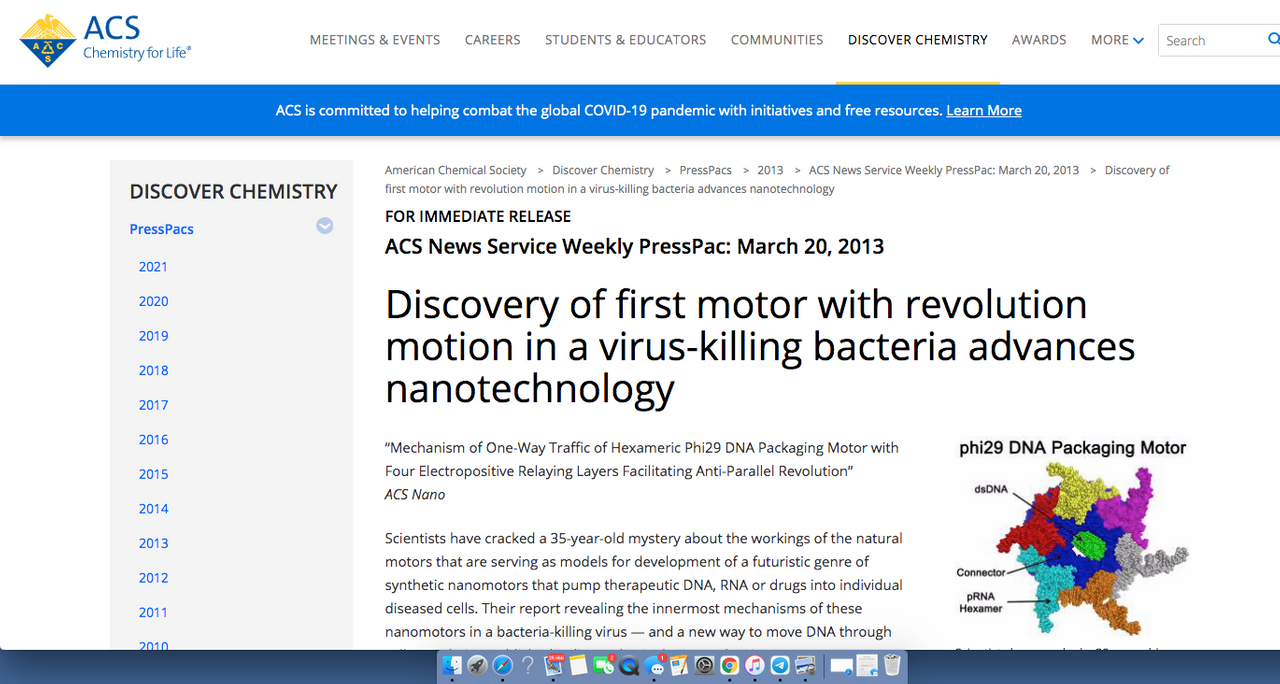Open the minimized Safari window in Dock
This screenshot has width=1280, height=684.
842,665
